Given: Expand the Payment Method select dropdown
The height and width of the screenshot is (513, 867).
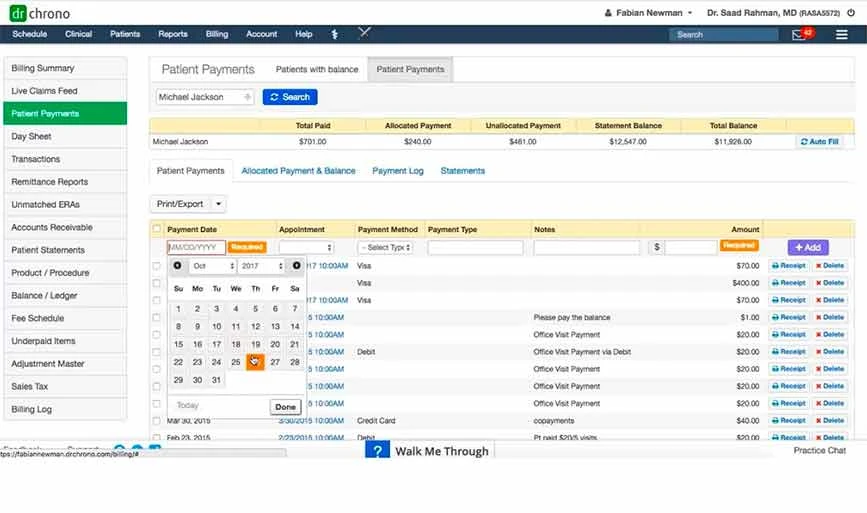Looking at the screenshot, I should point(385,247).
